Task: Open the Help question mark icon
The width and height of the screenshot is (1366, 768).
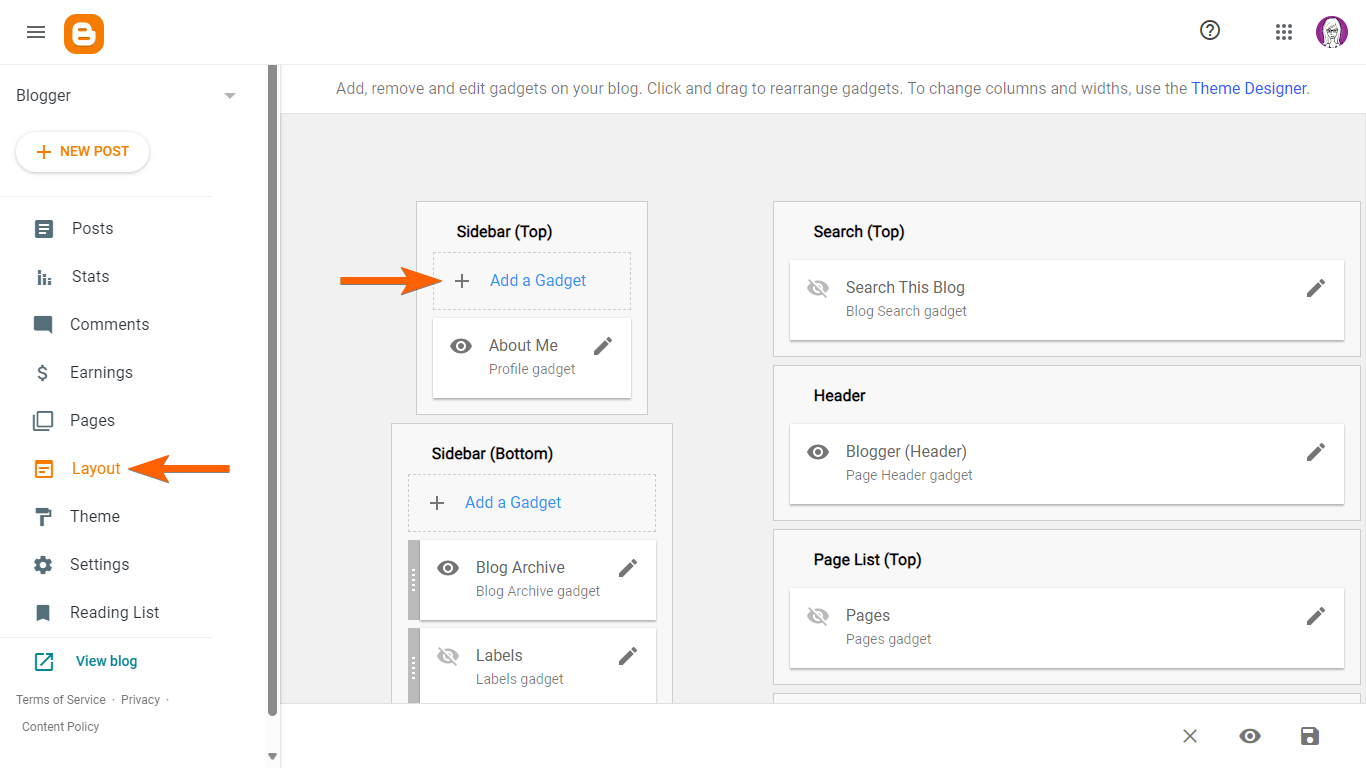Action: [x=1210, y=31]
